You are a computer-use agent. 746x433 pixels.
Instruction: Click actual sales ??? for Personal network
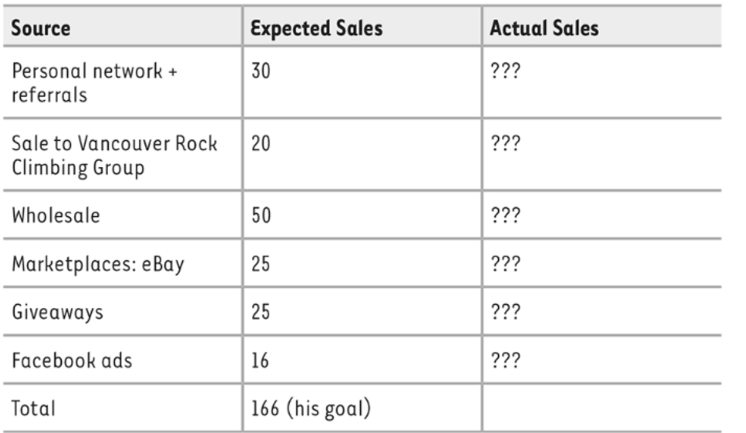pyautogui.click(x=505, y=71)
